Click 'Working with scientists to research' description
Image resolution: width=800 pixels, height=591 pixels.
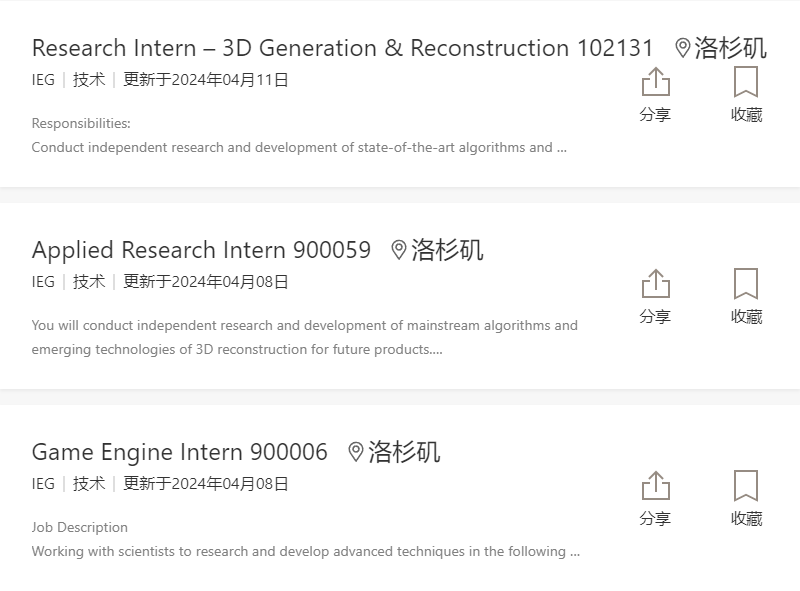(x=306, y=551)
